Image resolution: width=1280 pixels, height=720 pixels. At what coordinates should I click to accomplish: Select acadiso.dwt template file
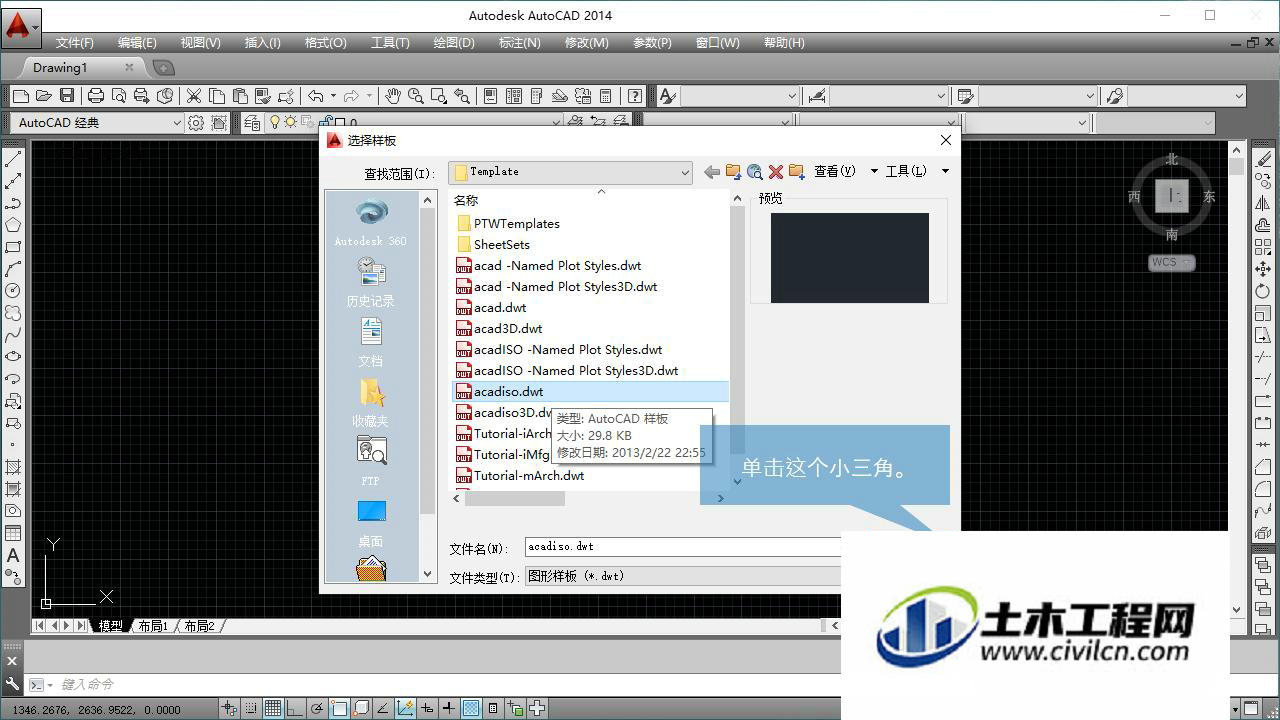tap(590, 392)
